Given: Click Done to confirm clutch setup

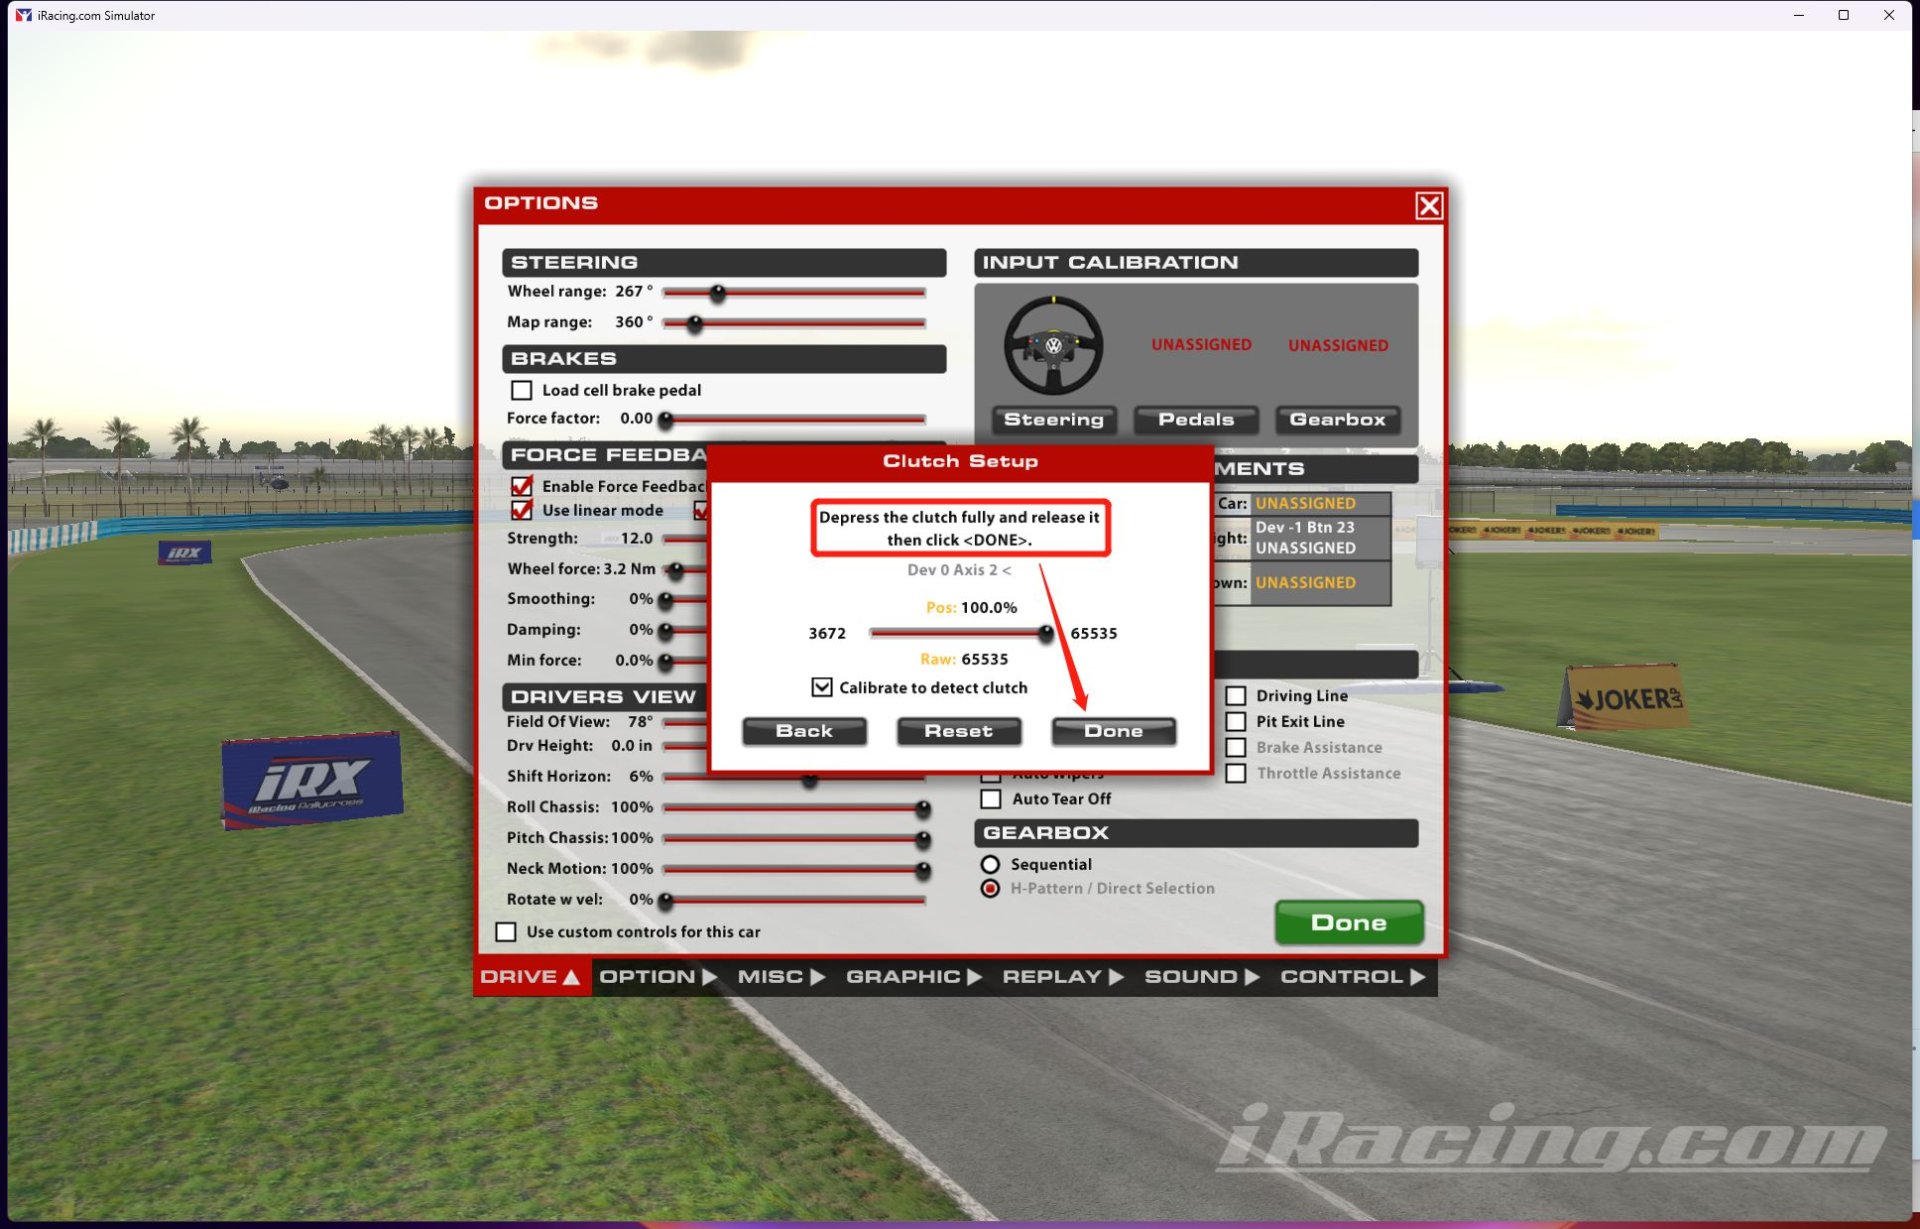Looking at the screenshot, I should [x=1115, y=729].
